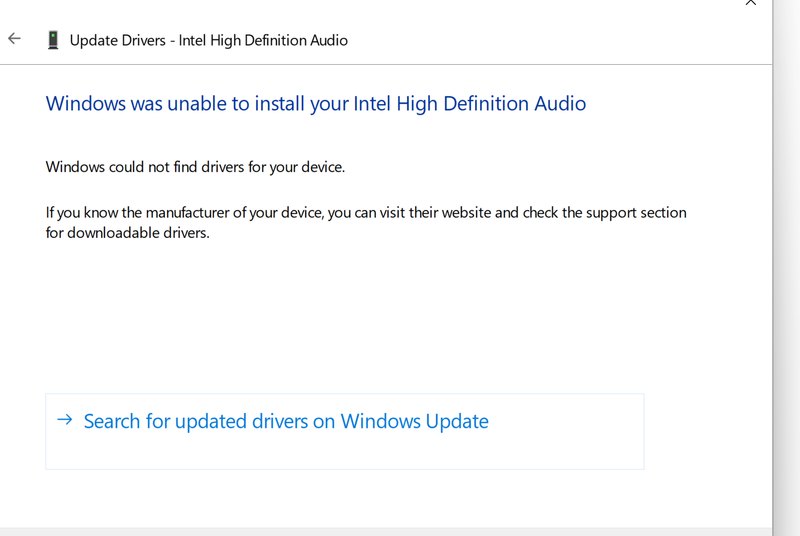Click the word 'manufacturer' in the help paragraph
Image resolution: width=800 pixels, height=536 pixels.
(x=189, y=213)
